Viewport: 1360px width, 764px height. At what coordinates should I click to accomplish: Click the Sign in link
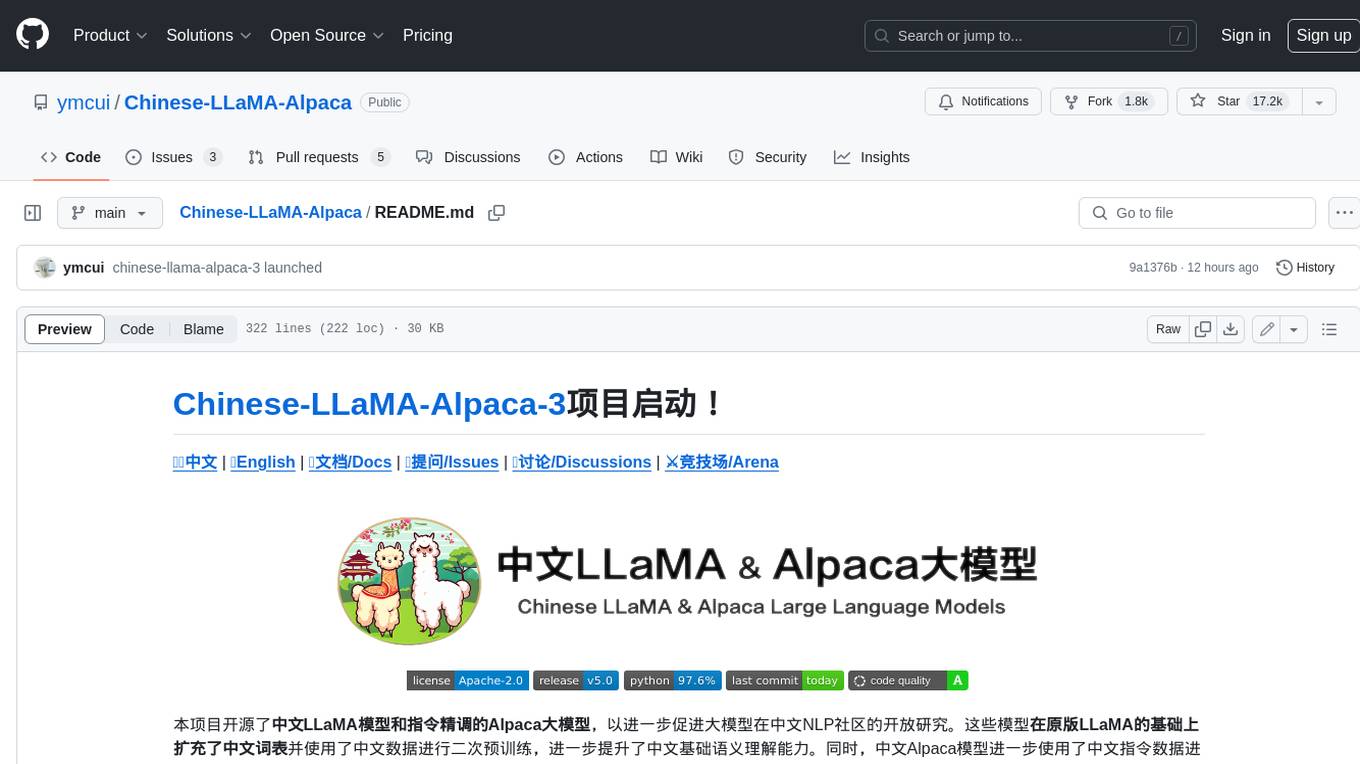pos(1245,35)
